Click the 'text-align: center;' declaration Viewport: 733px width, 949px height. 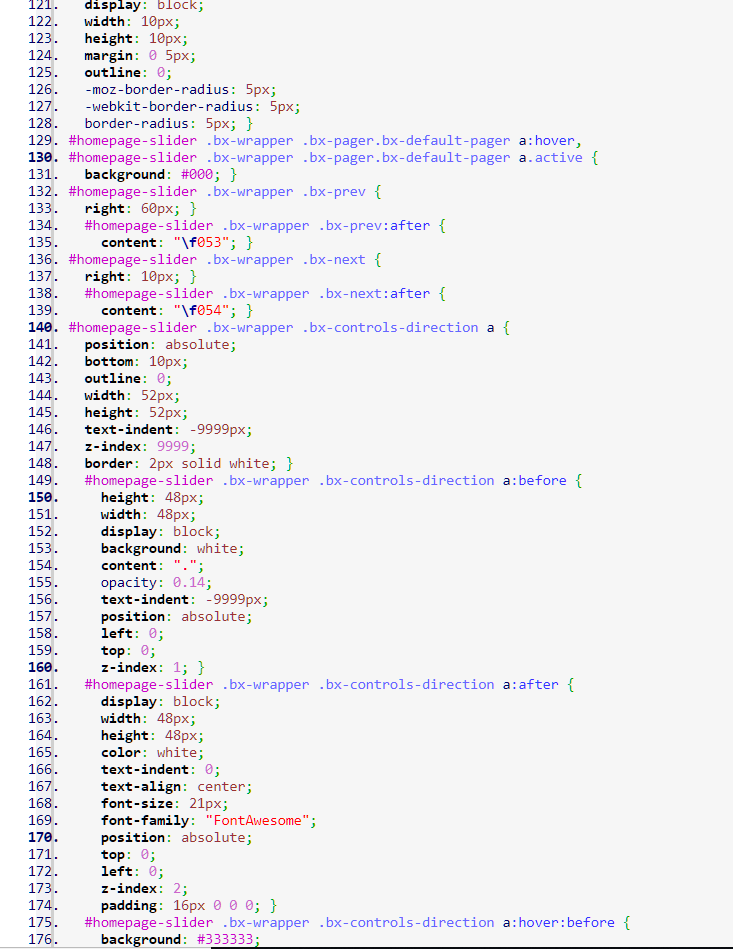click(x=176, y=787)
